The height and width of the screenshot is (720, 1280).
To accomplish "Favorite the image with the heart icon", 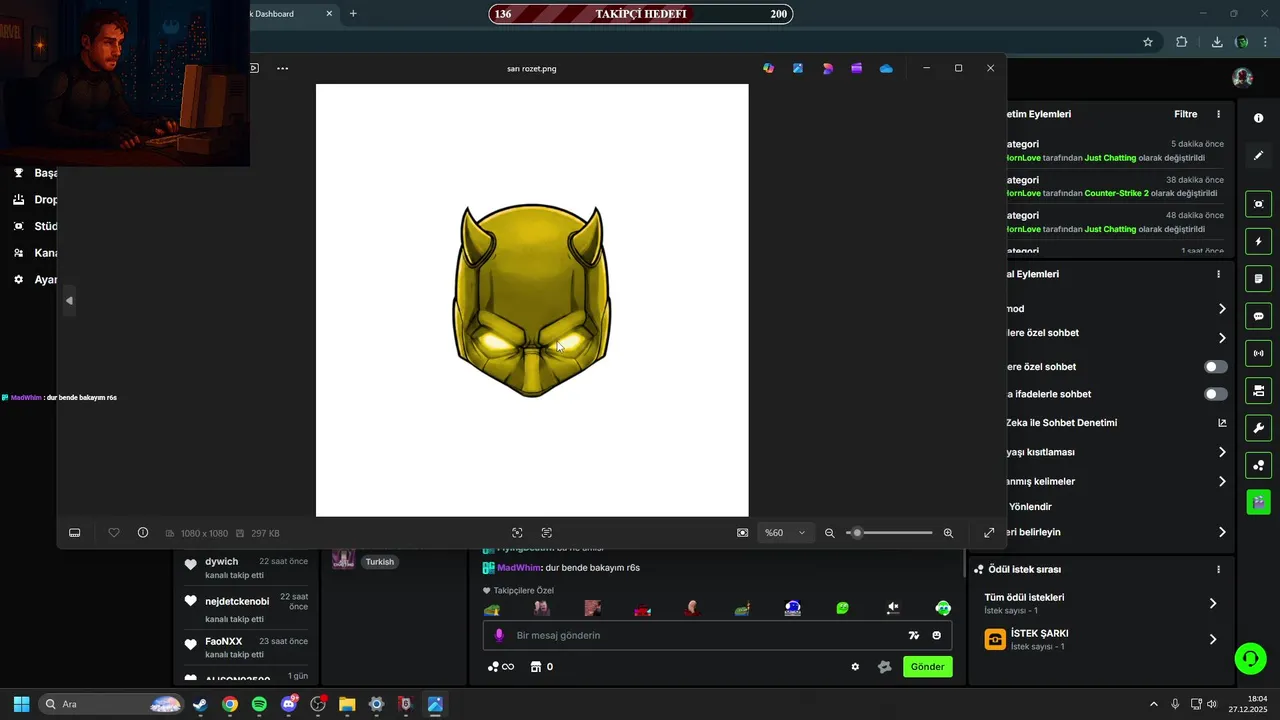I will pyautogui.click(x=114, y=533).
